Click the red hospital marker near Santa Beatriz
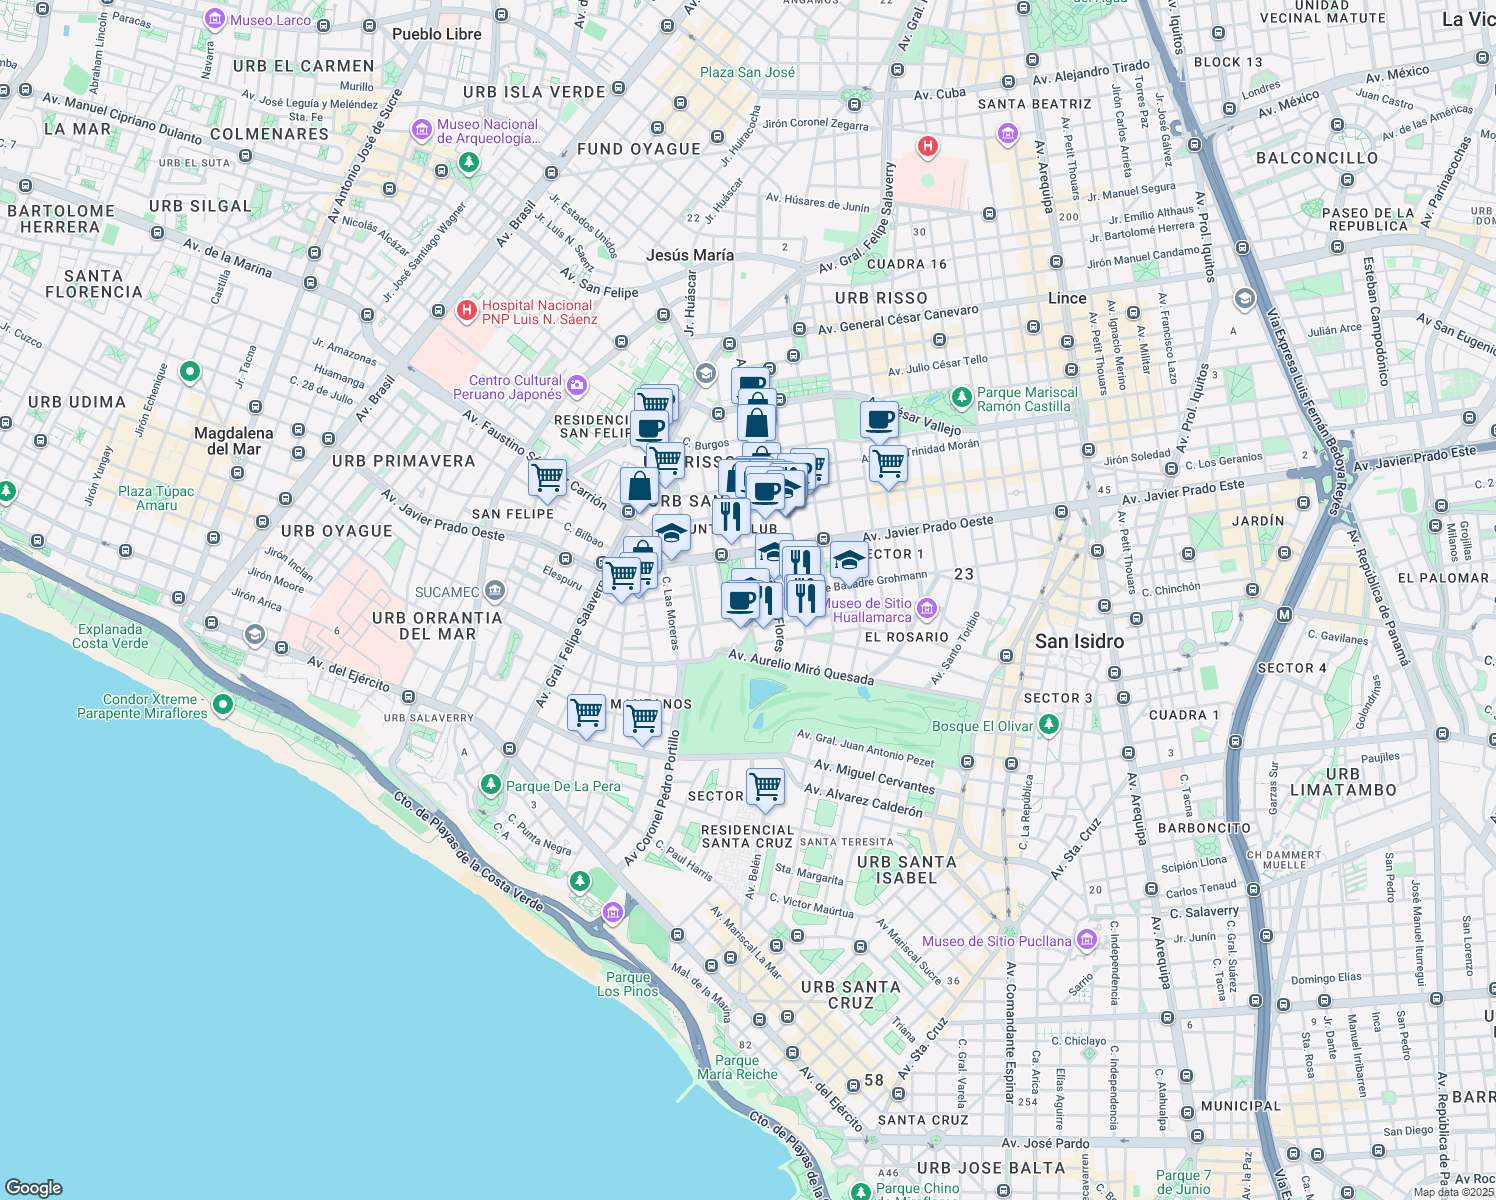Viewport: 1496px width, 1200px height. [927, 148]
